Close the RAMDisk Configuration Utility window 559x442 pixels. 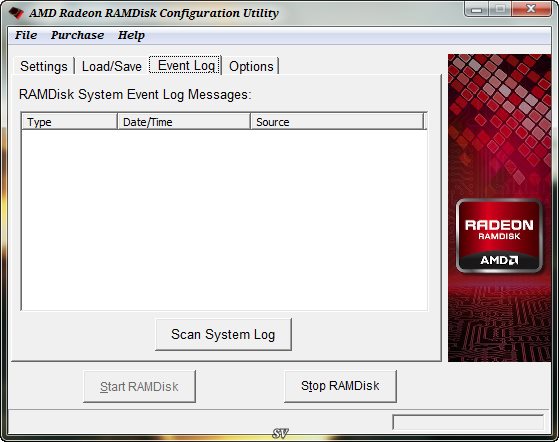[531, 9]
